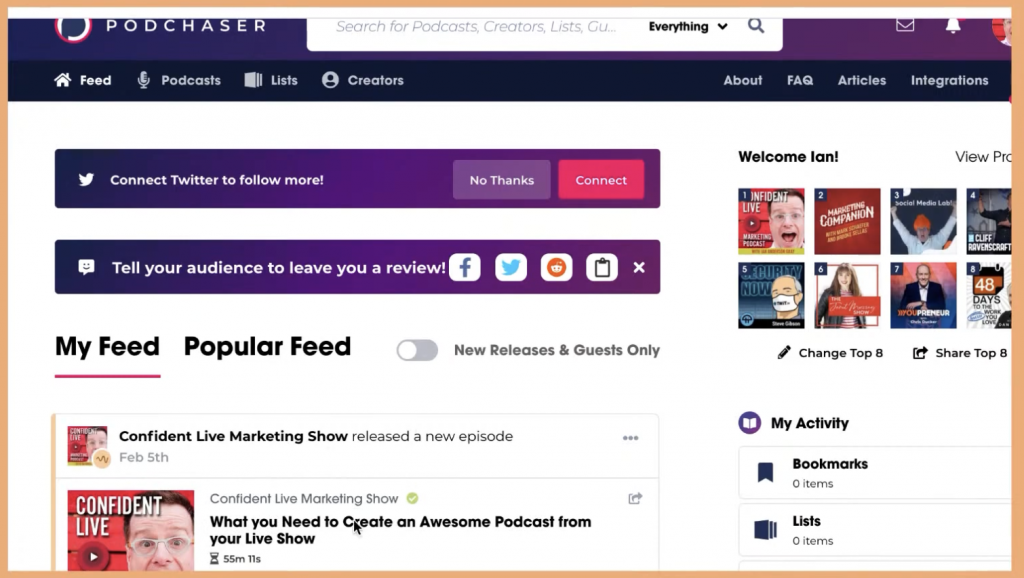Switch to the My Feed tab
Screen dimensions: 1024x578
(x=107, y=347)
